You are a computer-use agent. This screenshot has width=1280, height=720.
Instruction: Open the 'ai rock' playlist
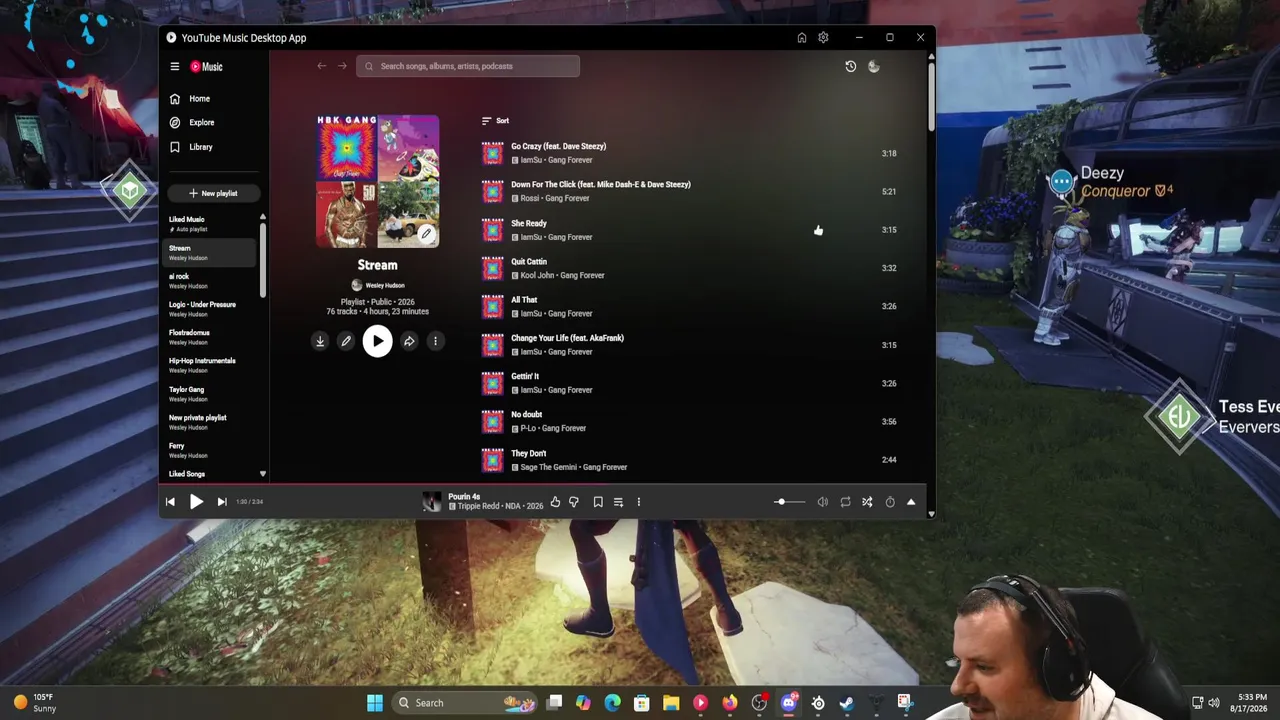(210, 281)
